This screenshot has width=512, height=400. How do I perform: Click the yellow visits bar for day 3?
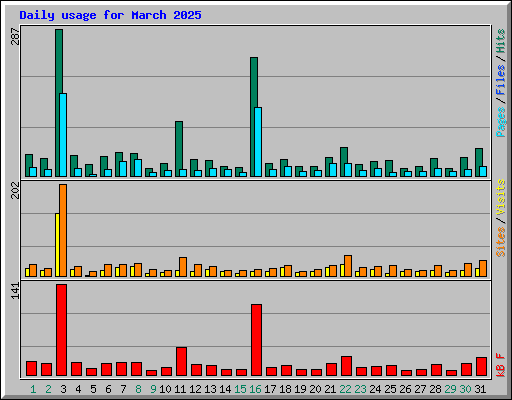pyautogui.click(x=57, y=245)
